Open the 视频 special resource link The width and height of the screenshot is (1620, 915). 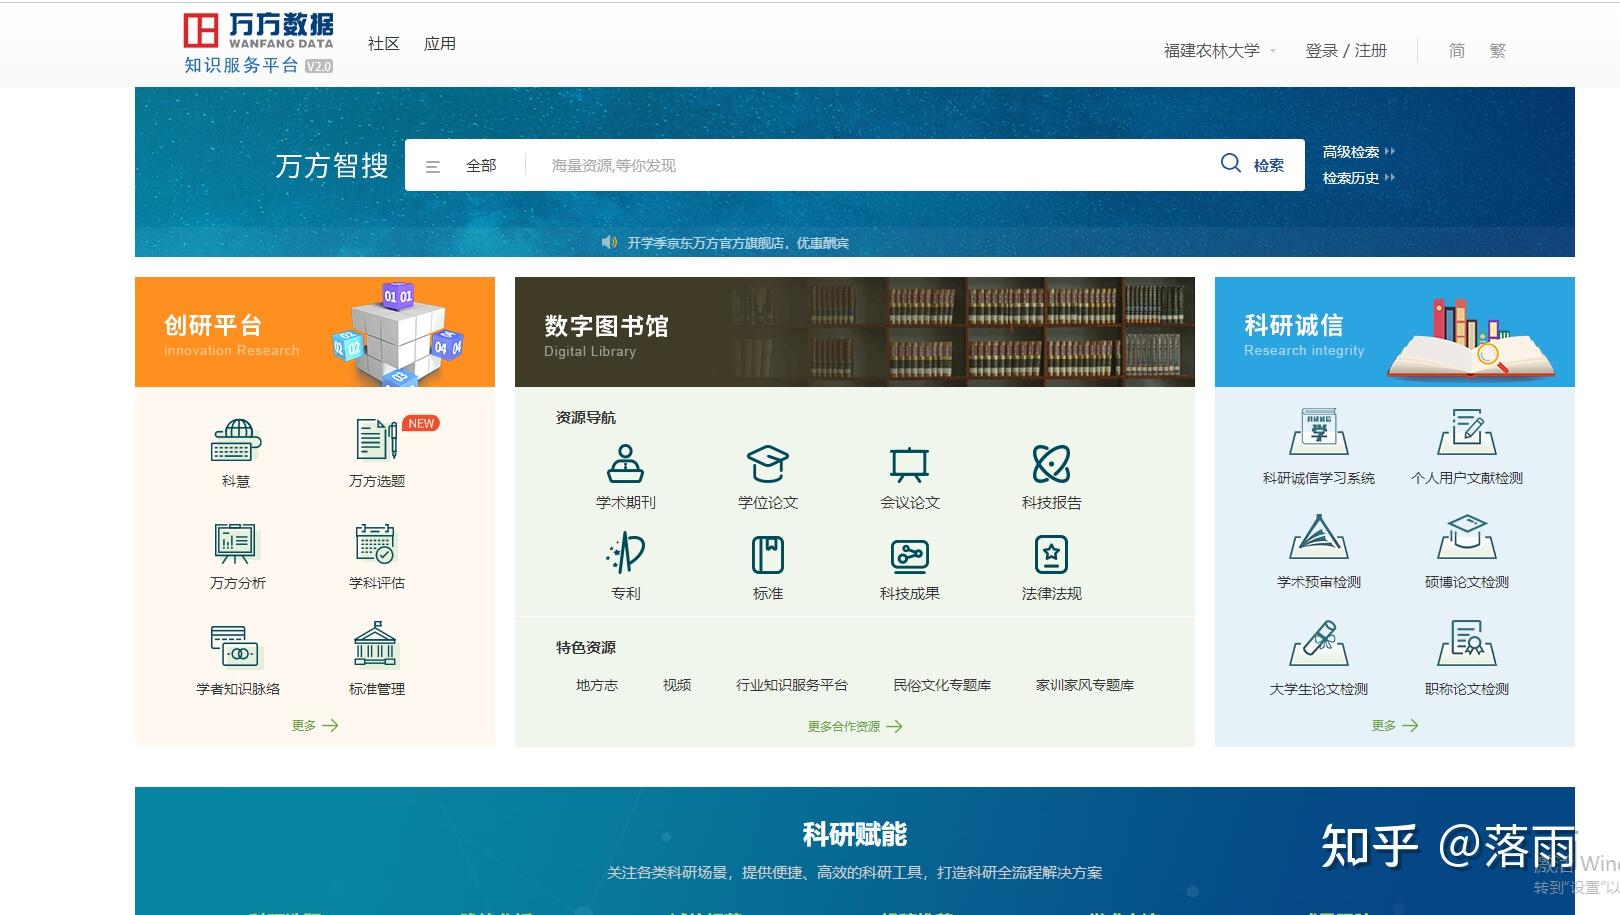(677, 685)
